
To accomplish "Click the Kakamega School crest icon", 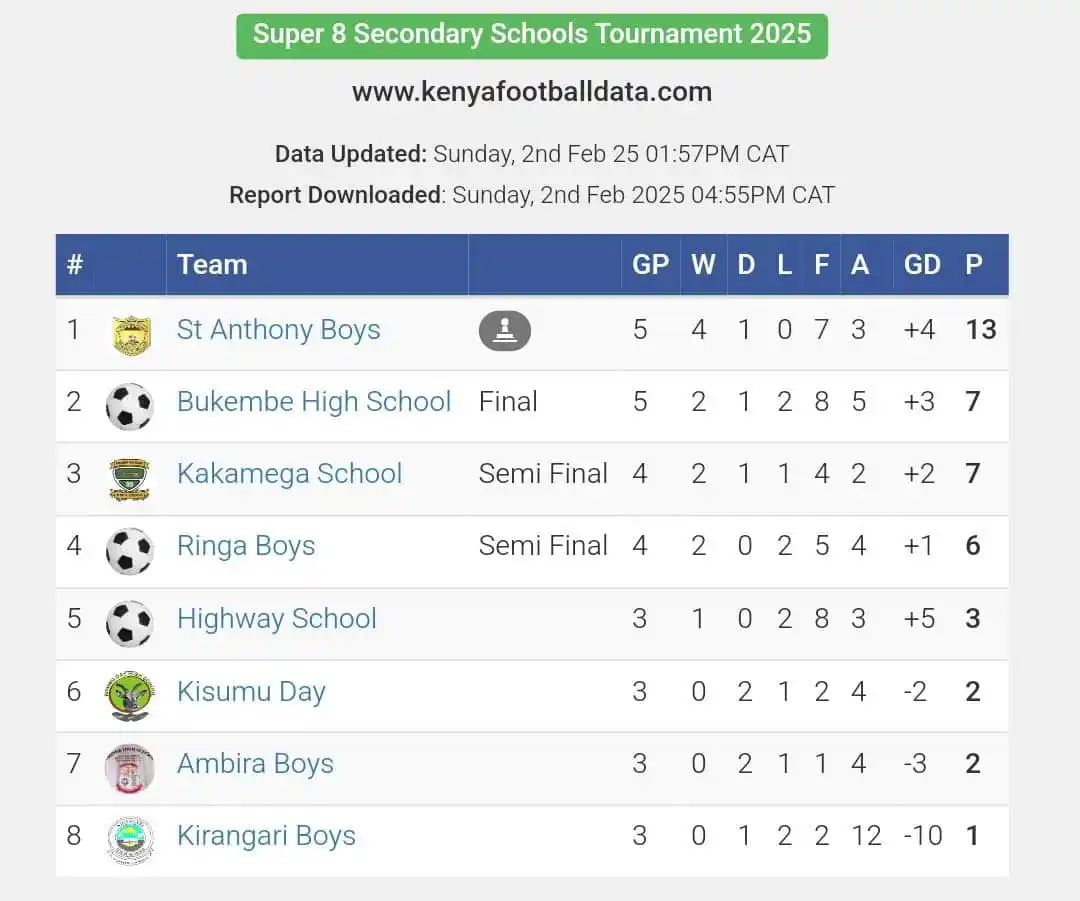I will (129, 479).
